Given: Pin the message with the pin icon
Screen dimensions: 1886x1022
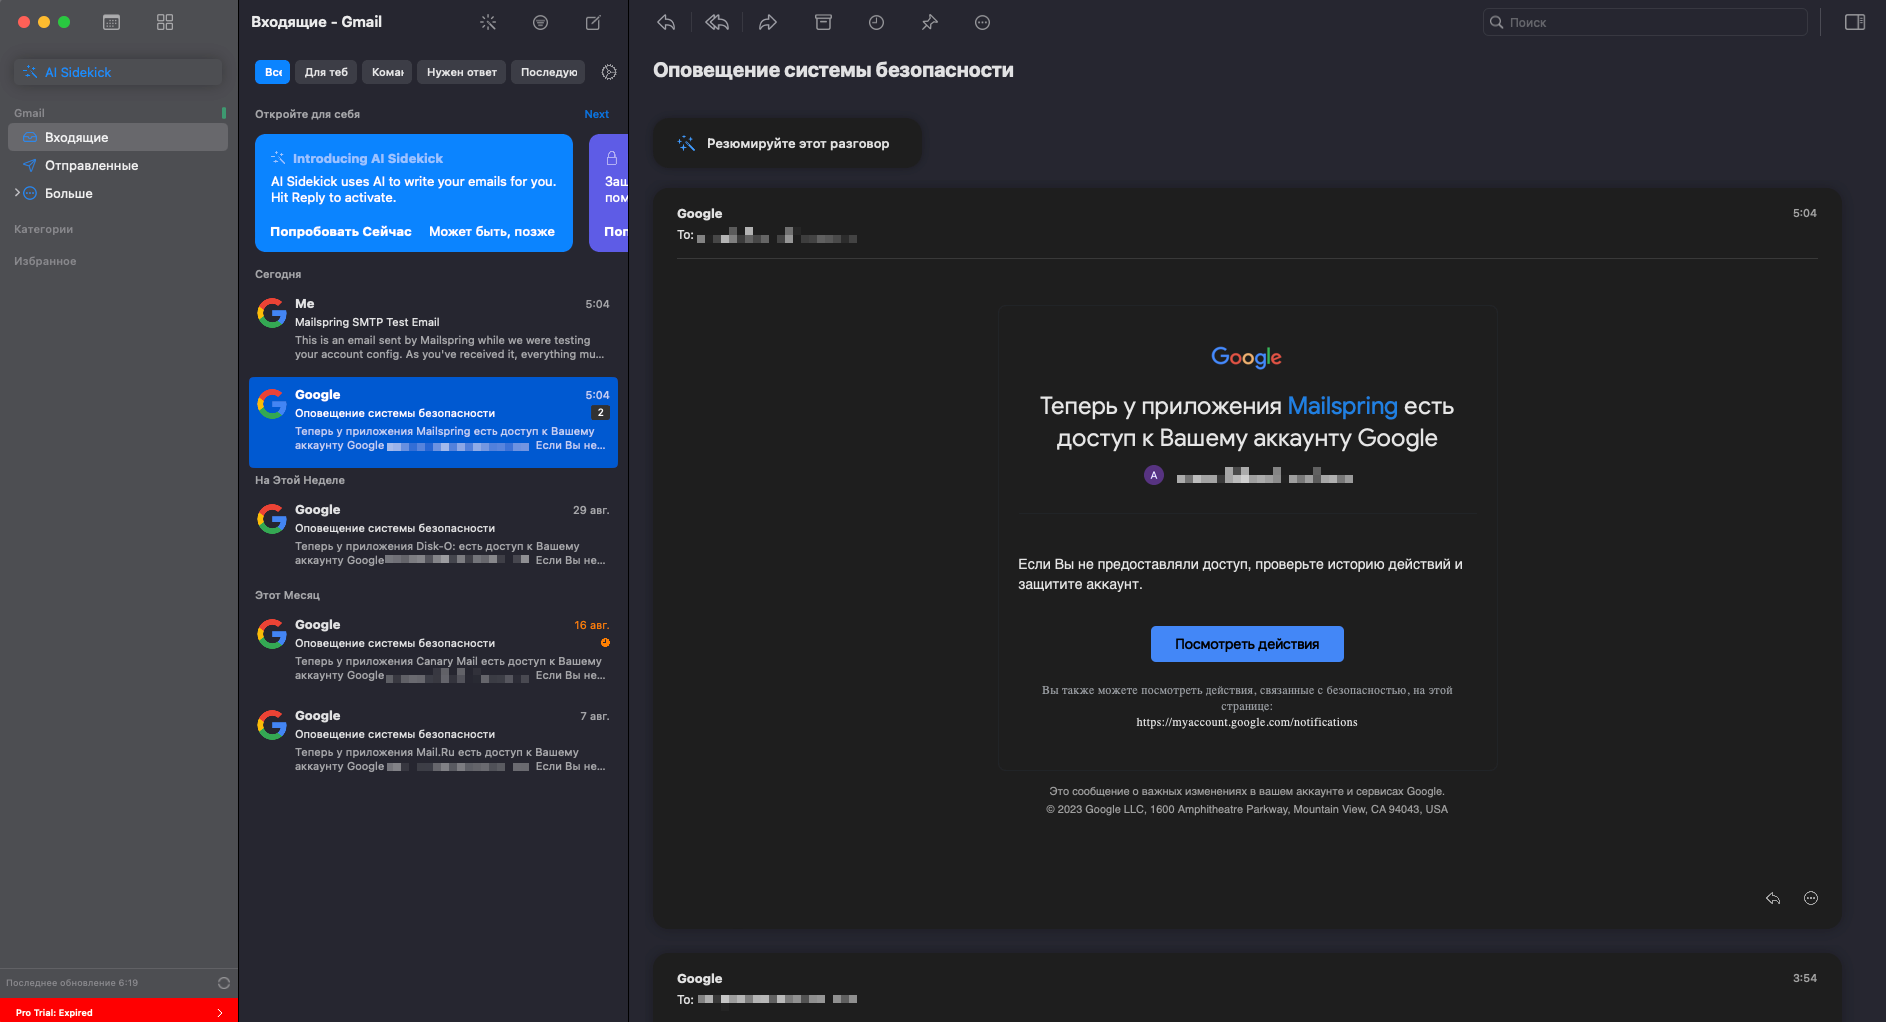Looking at the screenshot, I should (x=929, y=22).
